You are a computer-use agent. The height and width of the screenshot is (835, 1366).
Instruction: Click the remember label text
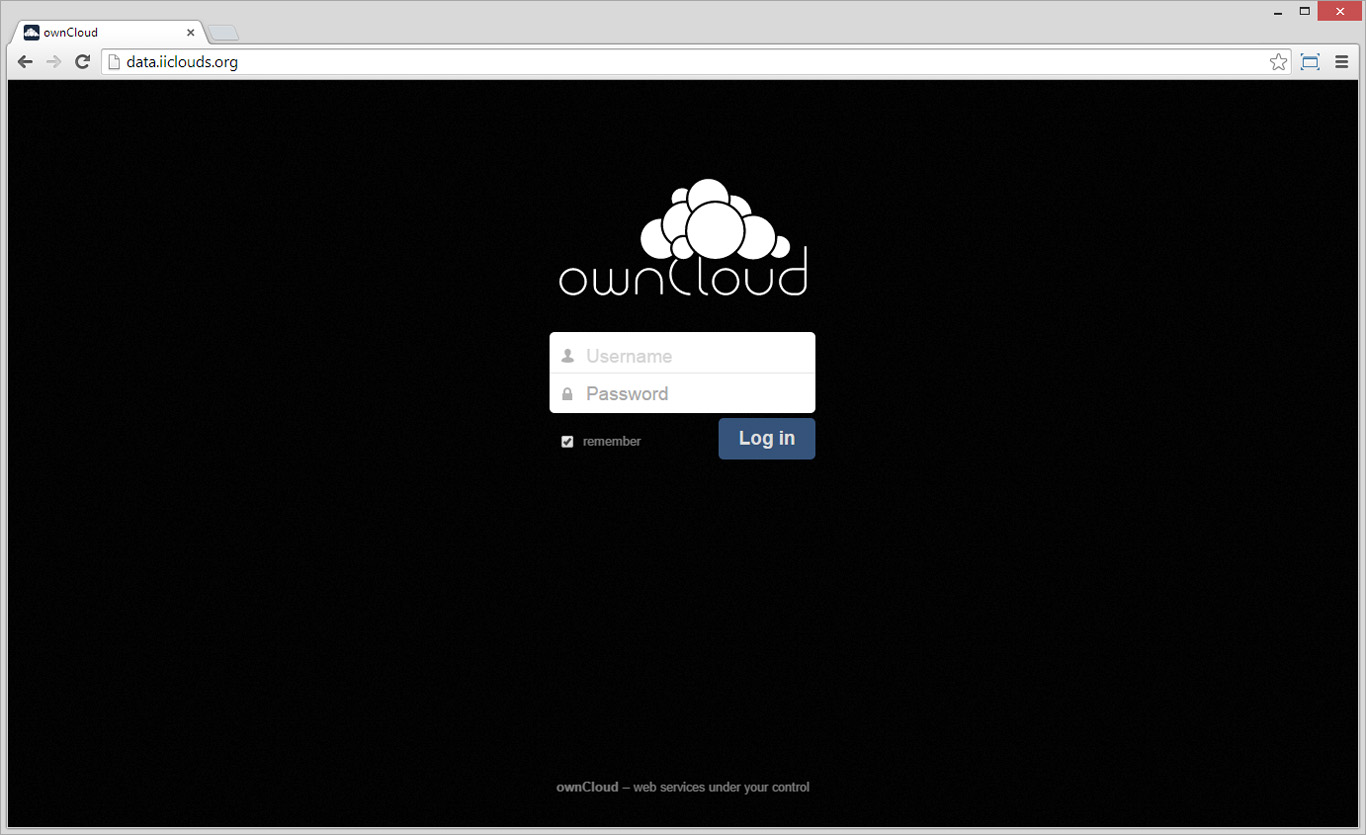612,441
